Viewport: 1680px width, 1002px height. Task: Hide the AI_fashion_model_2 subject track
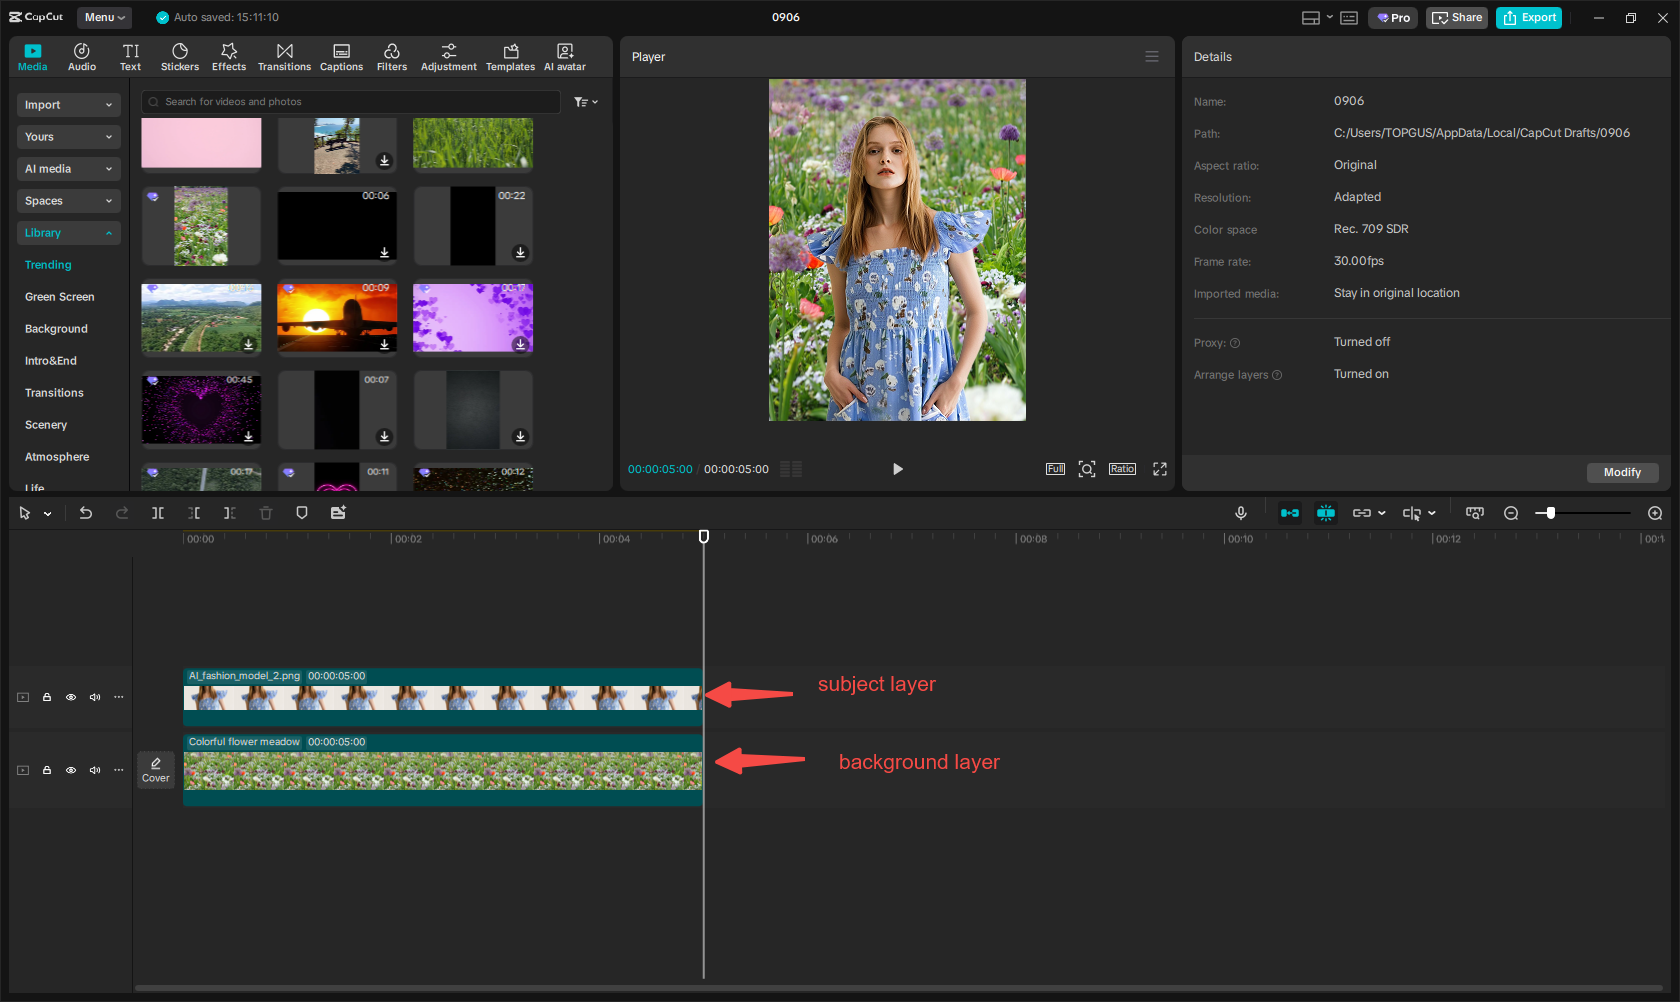(71, 697)
